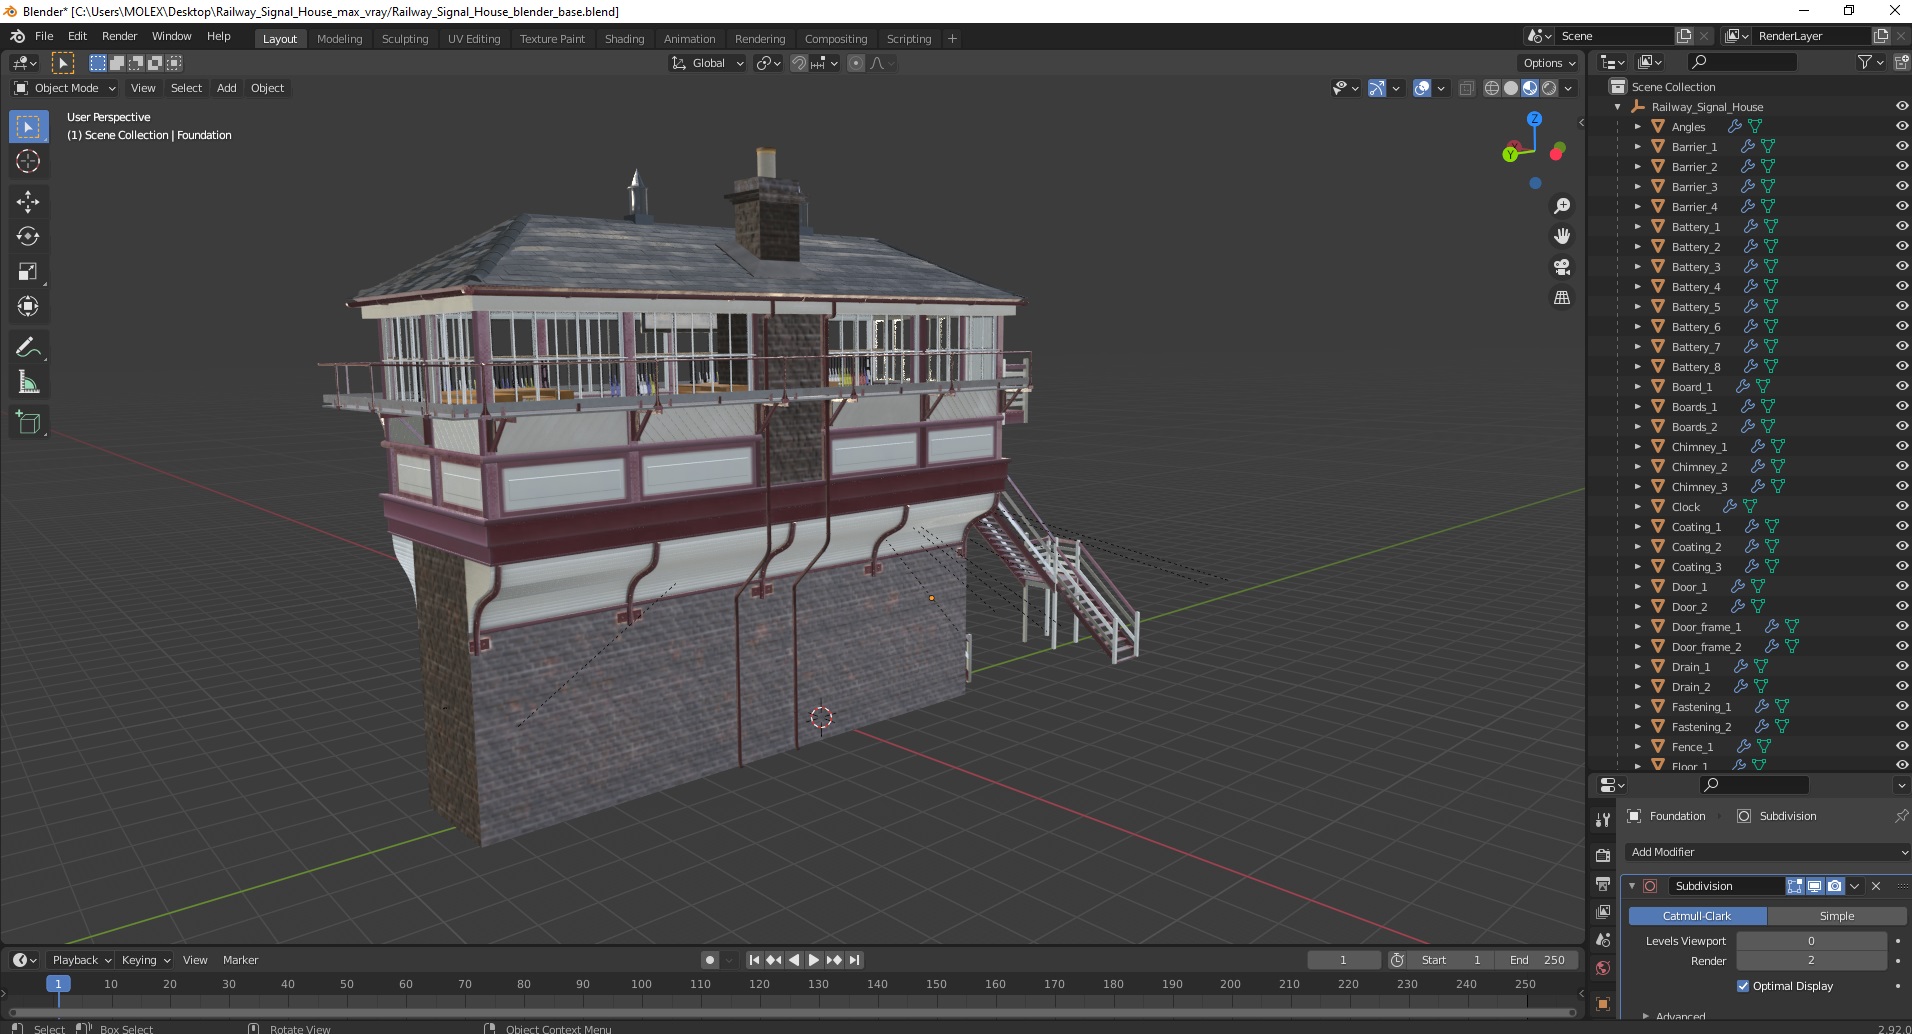Toggle Subdivision modifier render display
This screenshot has height=1034, width=1912.
tap(1835, 886)
